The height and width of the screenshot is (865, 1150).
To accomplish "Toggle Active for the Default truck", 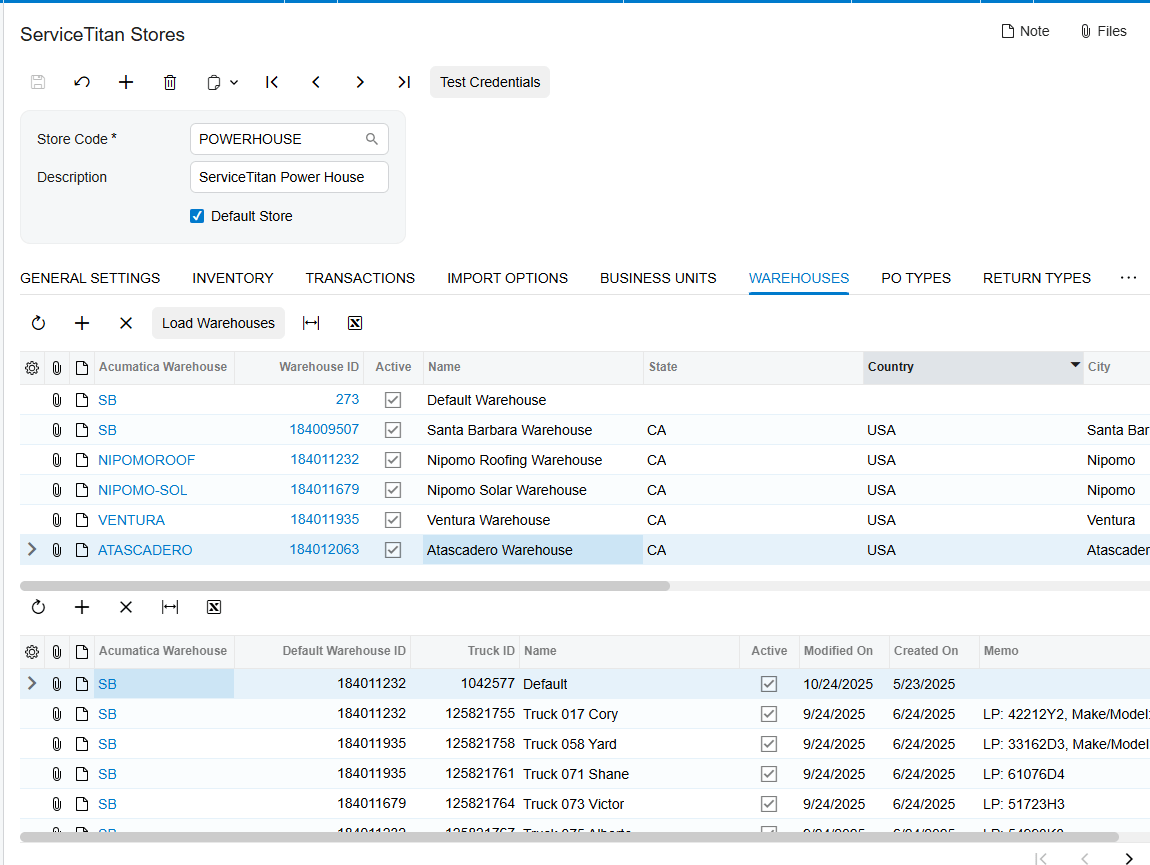I will tap(769, 684).
